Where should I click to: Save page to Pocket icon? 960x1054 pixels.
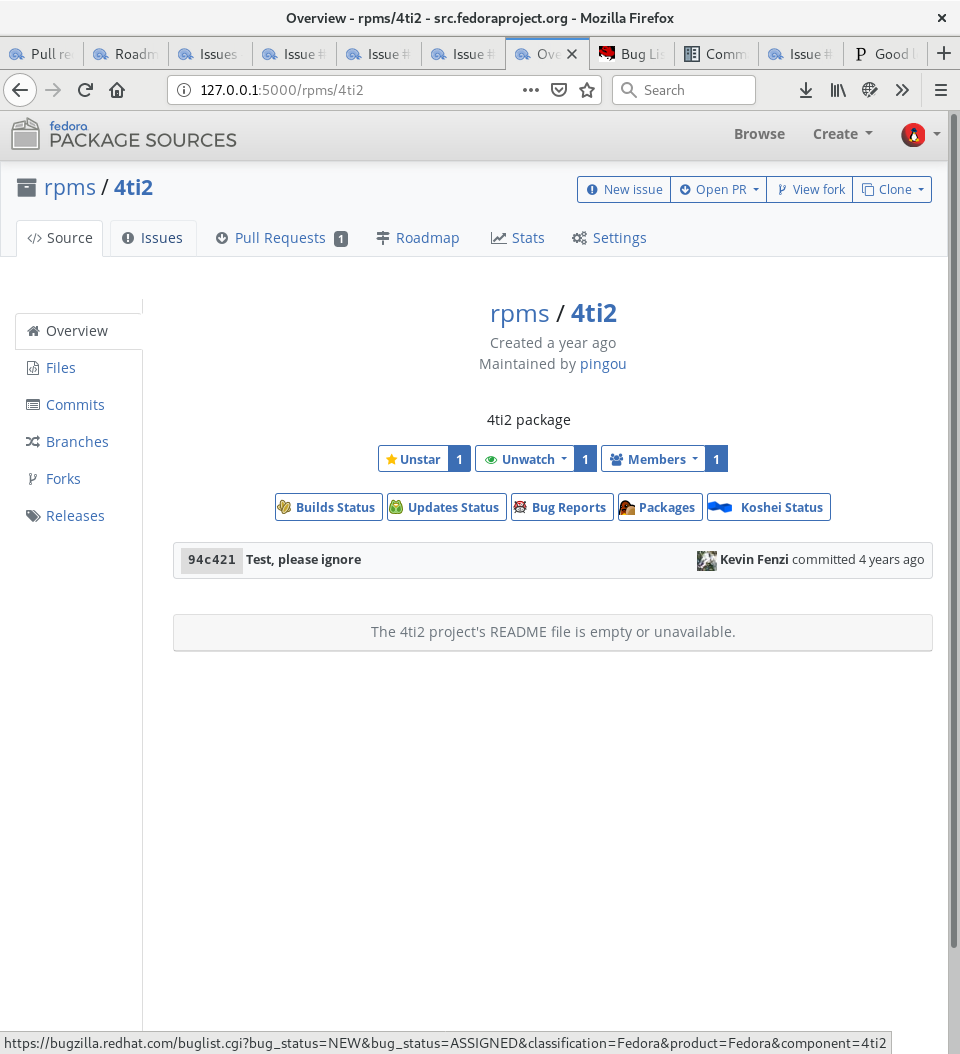[559, 90]
